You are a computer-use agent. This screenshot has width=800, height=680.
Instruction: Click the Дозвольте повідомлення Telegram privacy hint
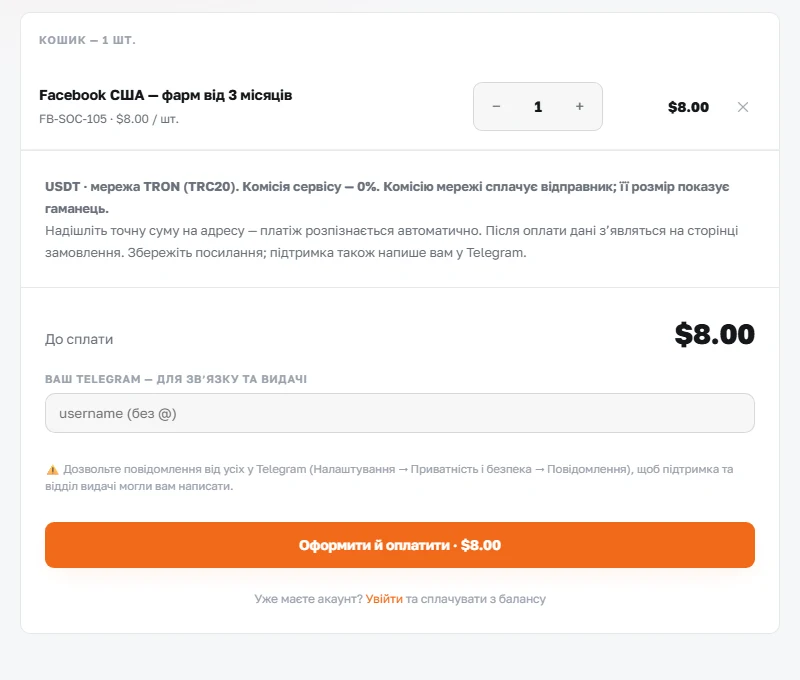click(x=389, y=477)
